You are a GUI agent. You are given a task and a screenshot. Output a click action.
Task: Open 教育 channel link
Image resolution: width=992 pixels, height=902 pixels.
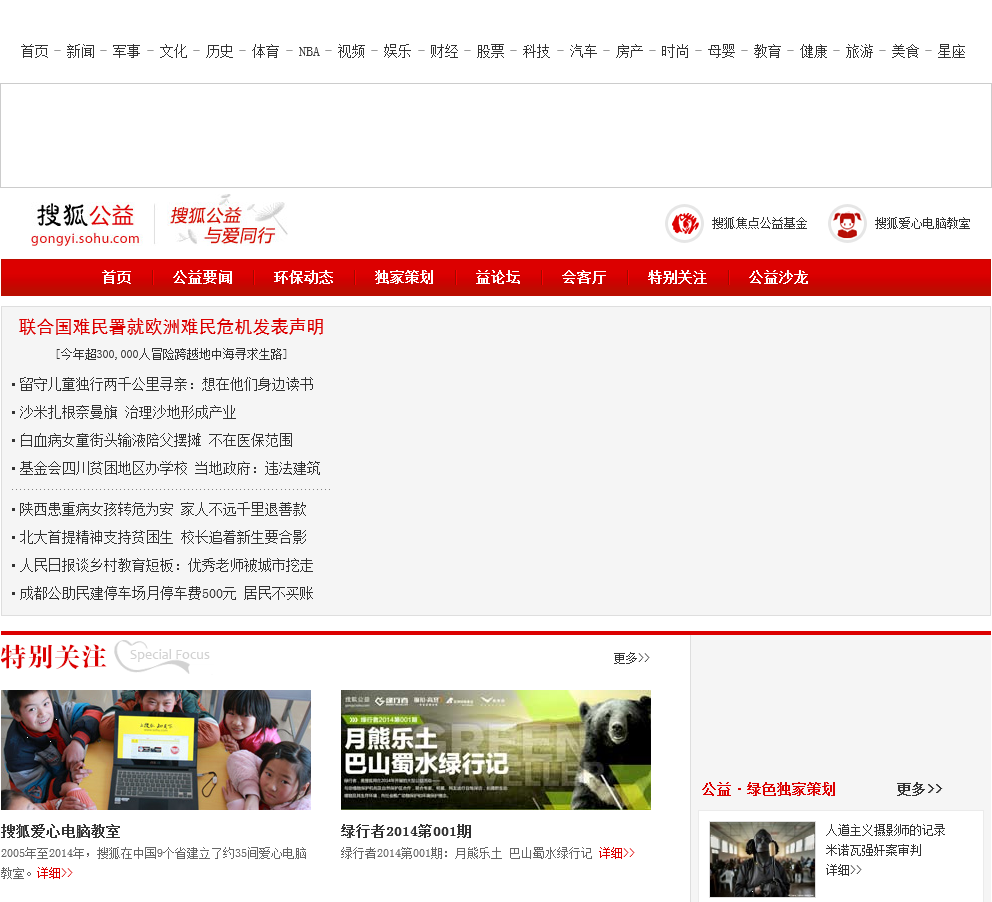coord(767,51)
